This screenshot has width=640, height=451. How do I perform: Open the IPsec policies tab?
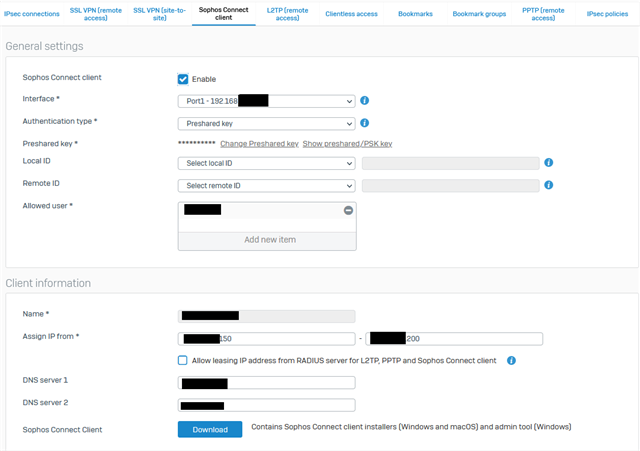point(607,14)
